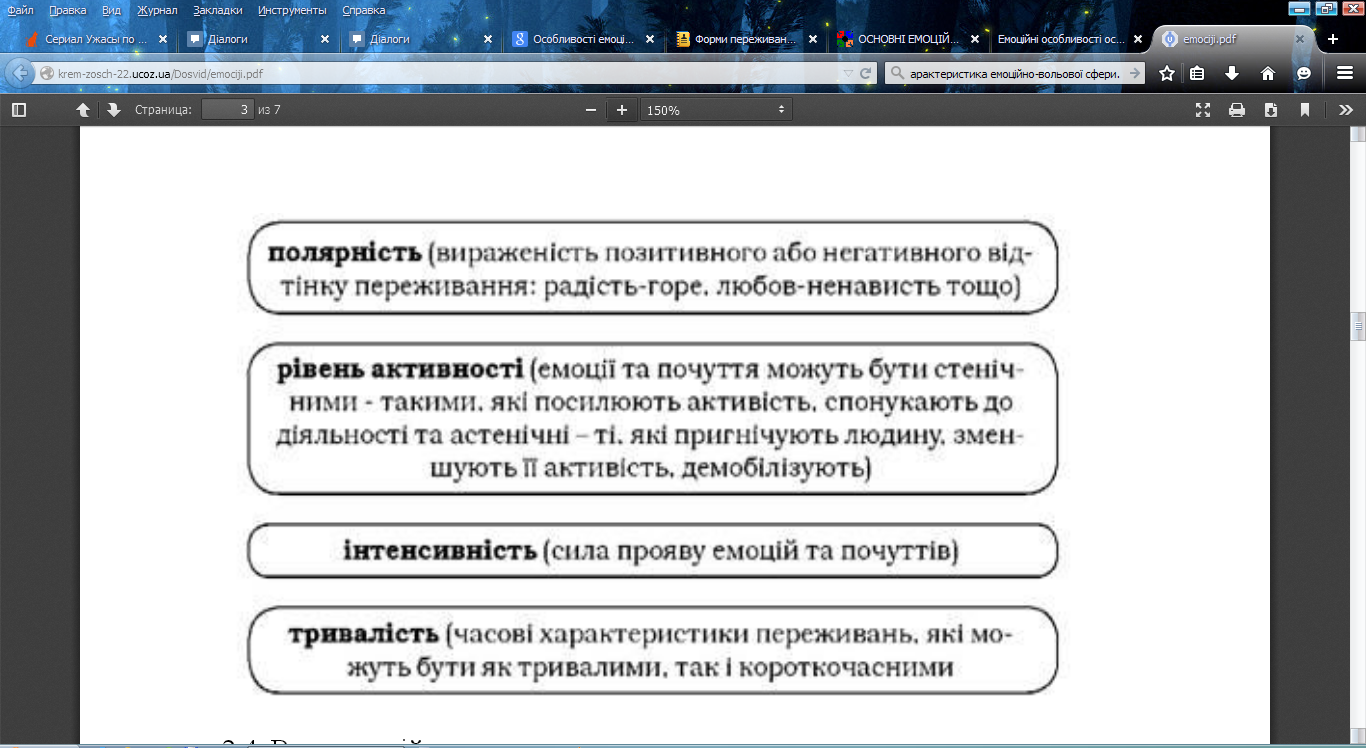1366x748 pixels.
Task: Click the scrollbar up arrow
Action: tap(1358, 134)
